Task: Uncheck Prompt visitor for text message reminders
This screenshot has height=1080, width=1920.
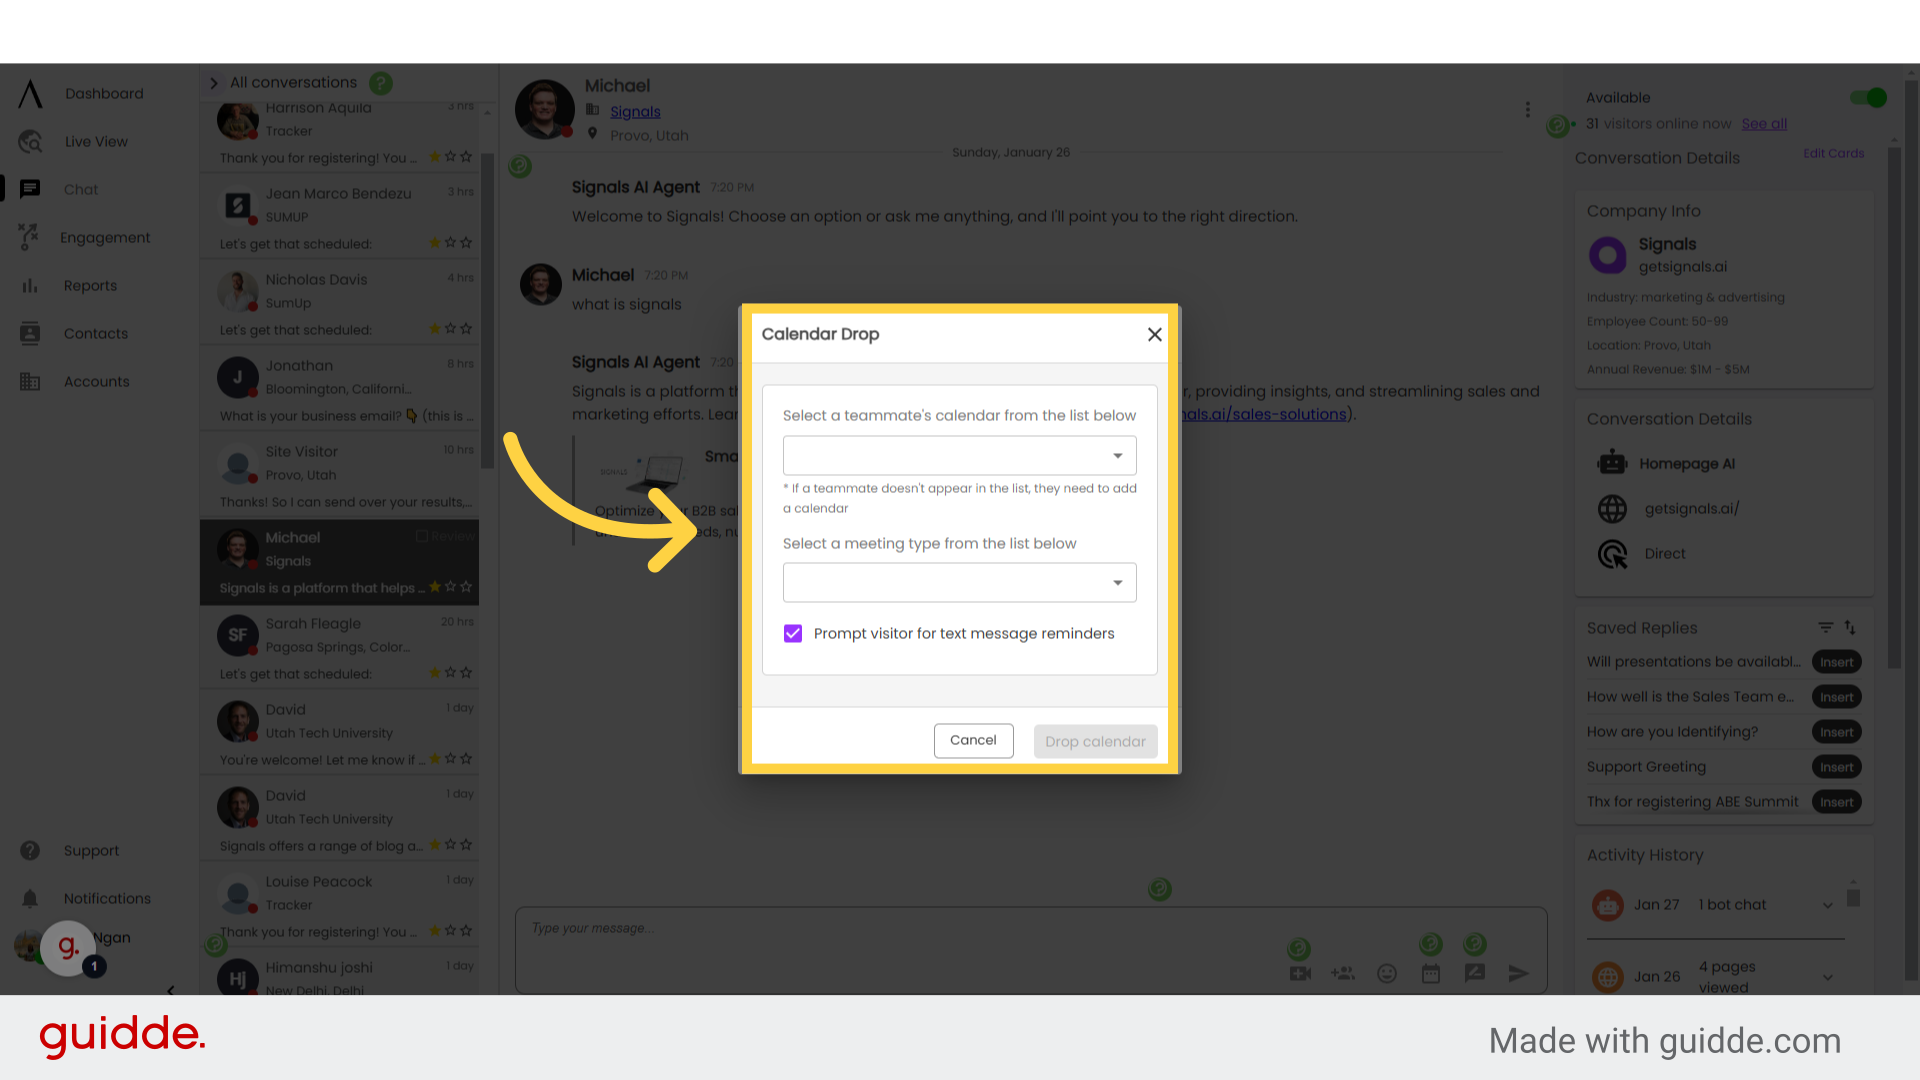Action: point(793,633)
